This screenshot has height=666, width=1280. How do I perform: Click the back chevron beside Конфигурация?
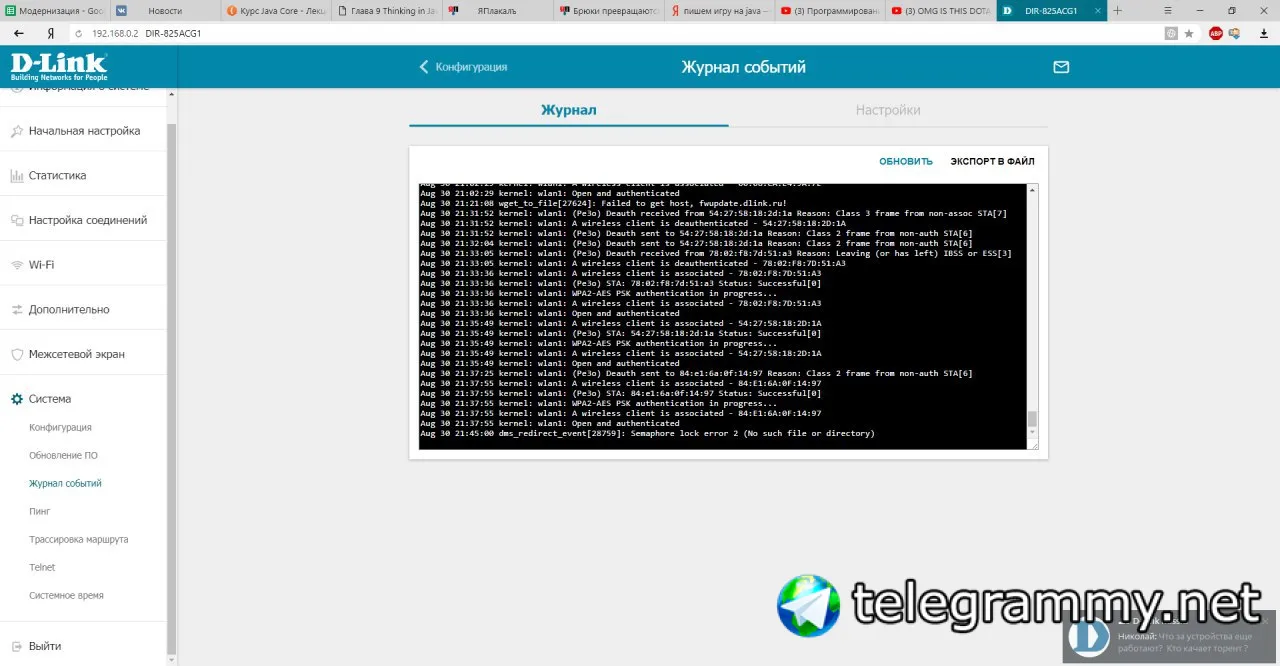(x=424, y=67)
